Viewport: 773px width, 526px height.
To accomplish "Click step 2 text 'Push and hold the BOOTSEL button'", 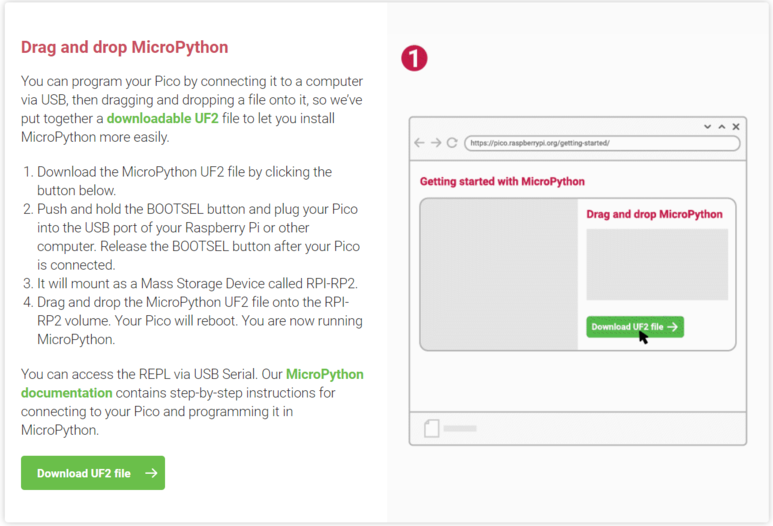I will pos(141,209).
